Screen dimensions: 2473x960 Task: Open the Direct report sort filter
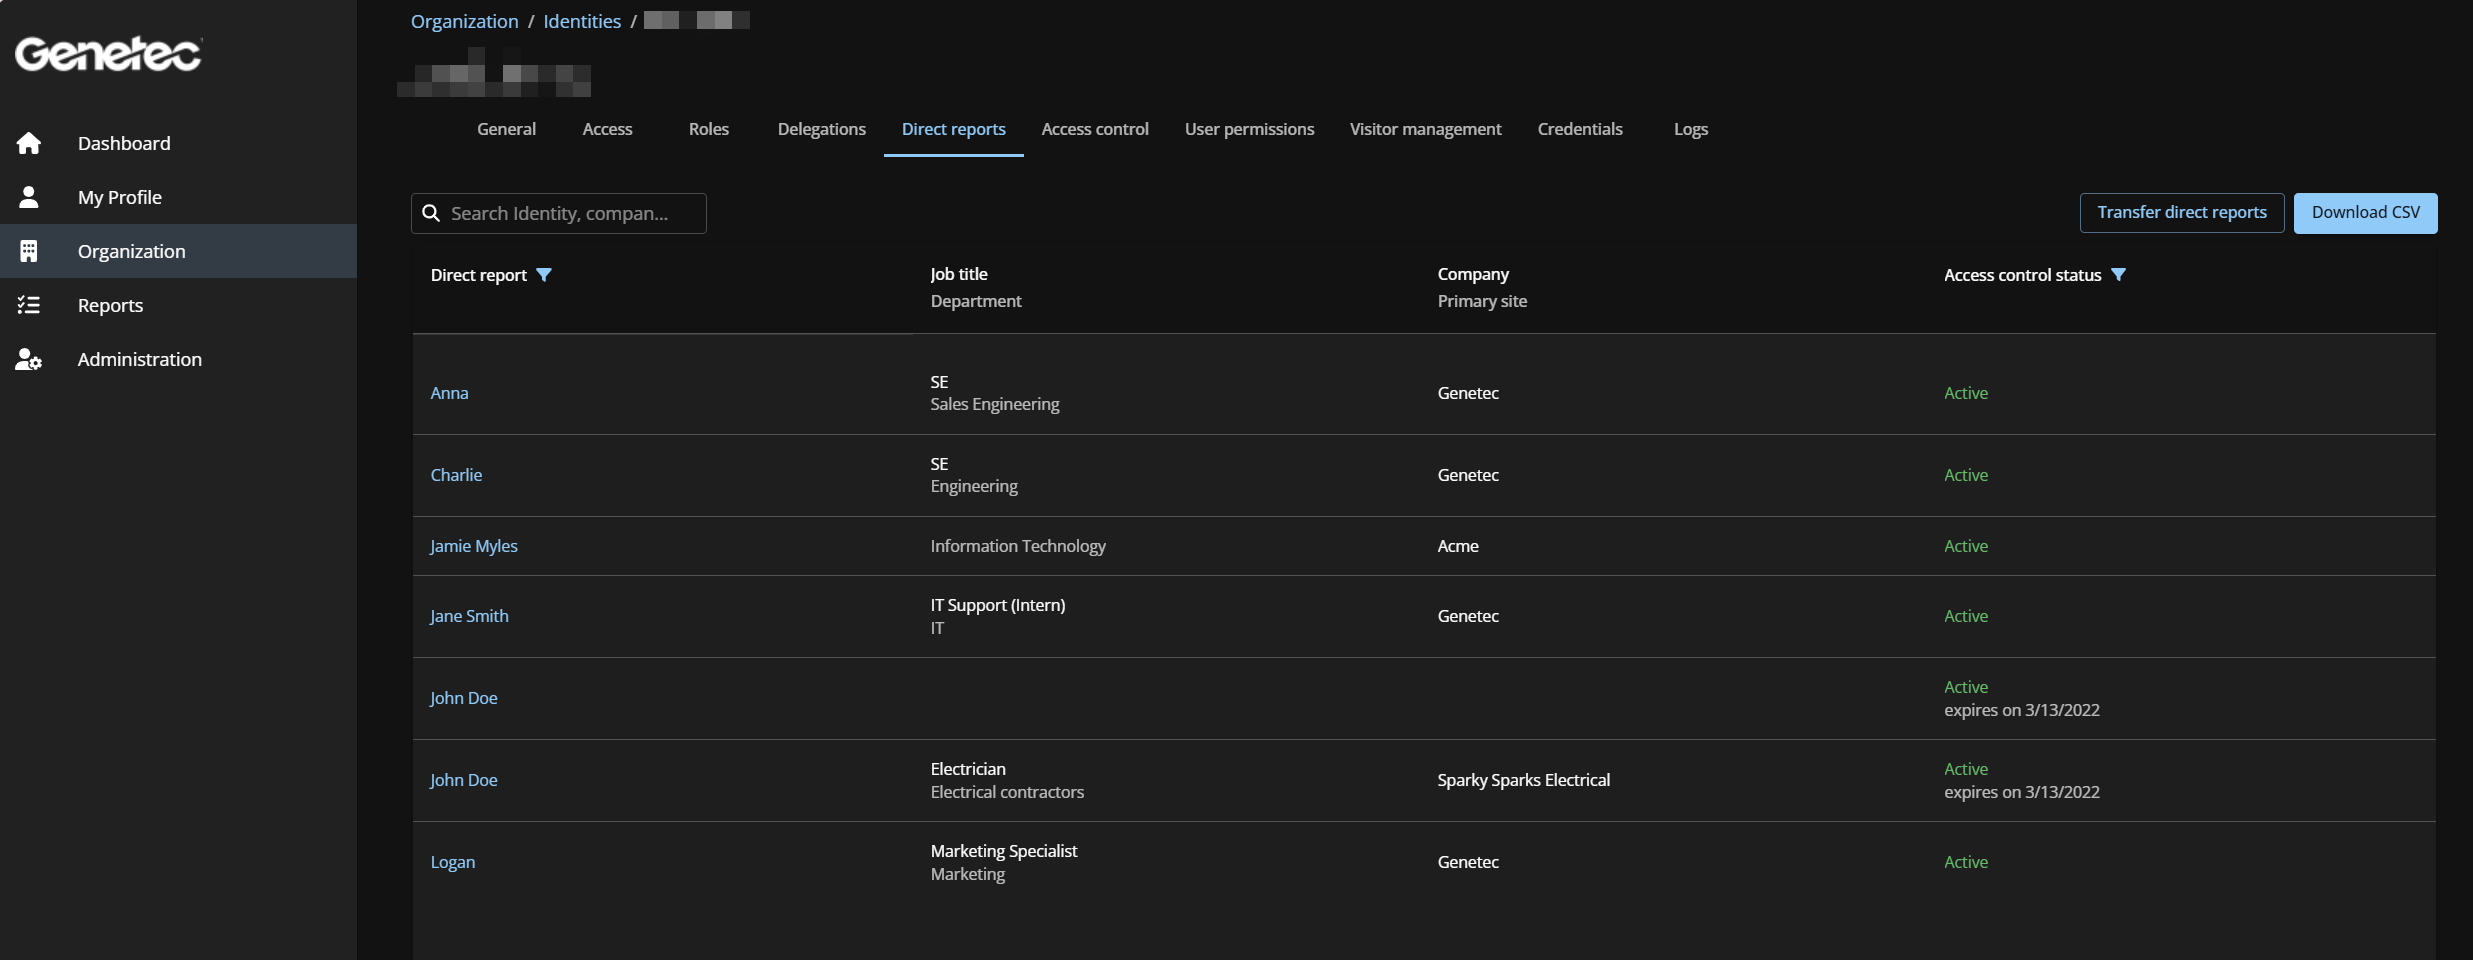[x=546, y=275]
